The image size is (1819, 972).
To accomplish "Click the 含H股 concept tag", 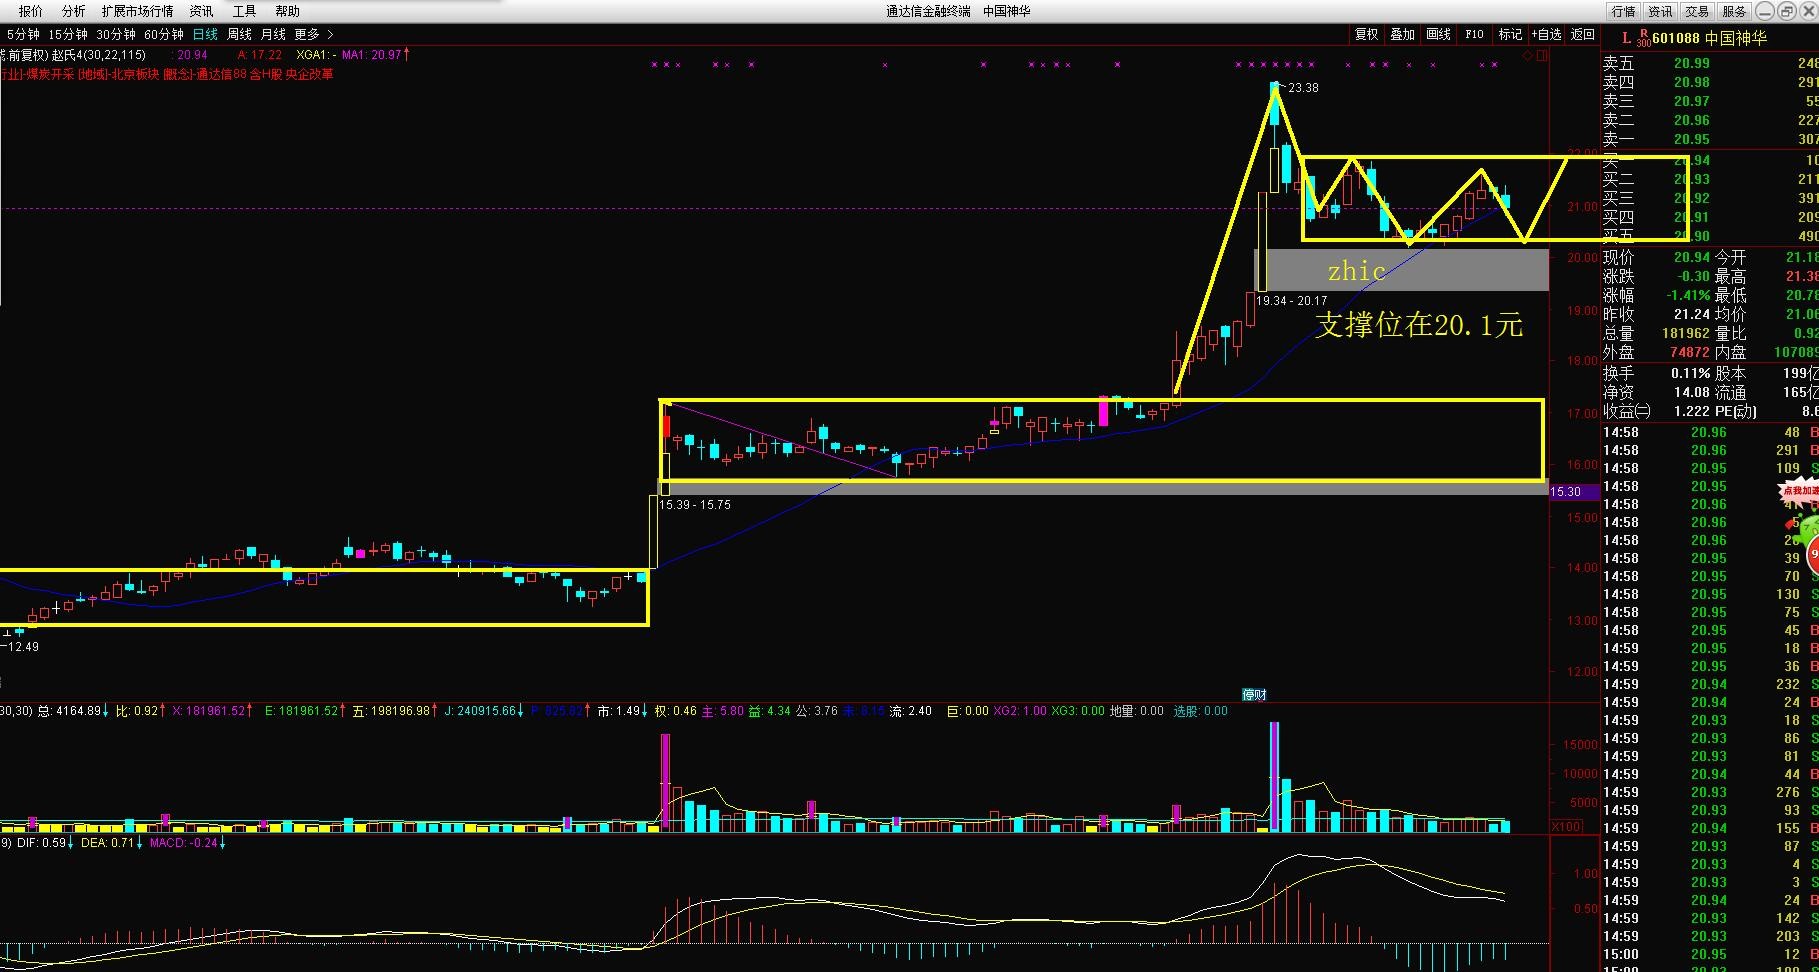I will [266, 74].
